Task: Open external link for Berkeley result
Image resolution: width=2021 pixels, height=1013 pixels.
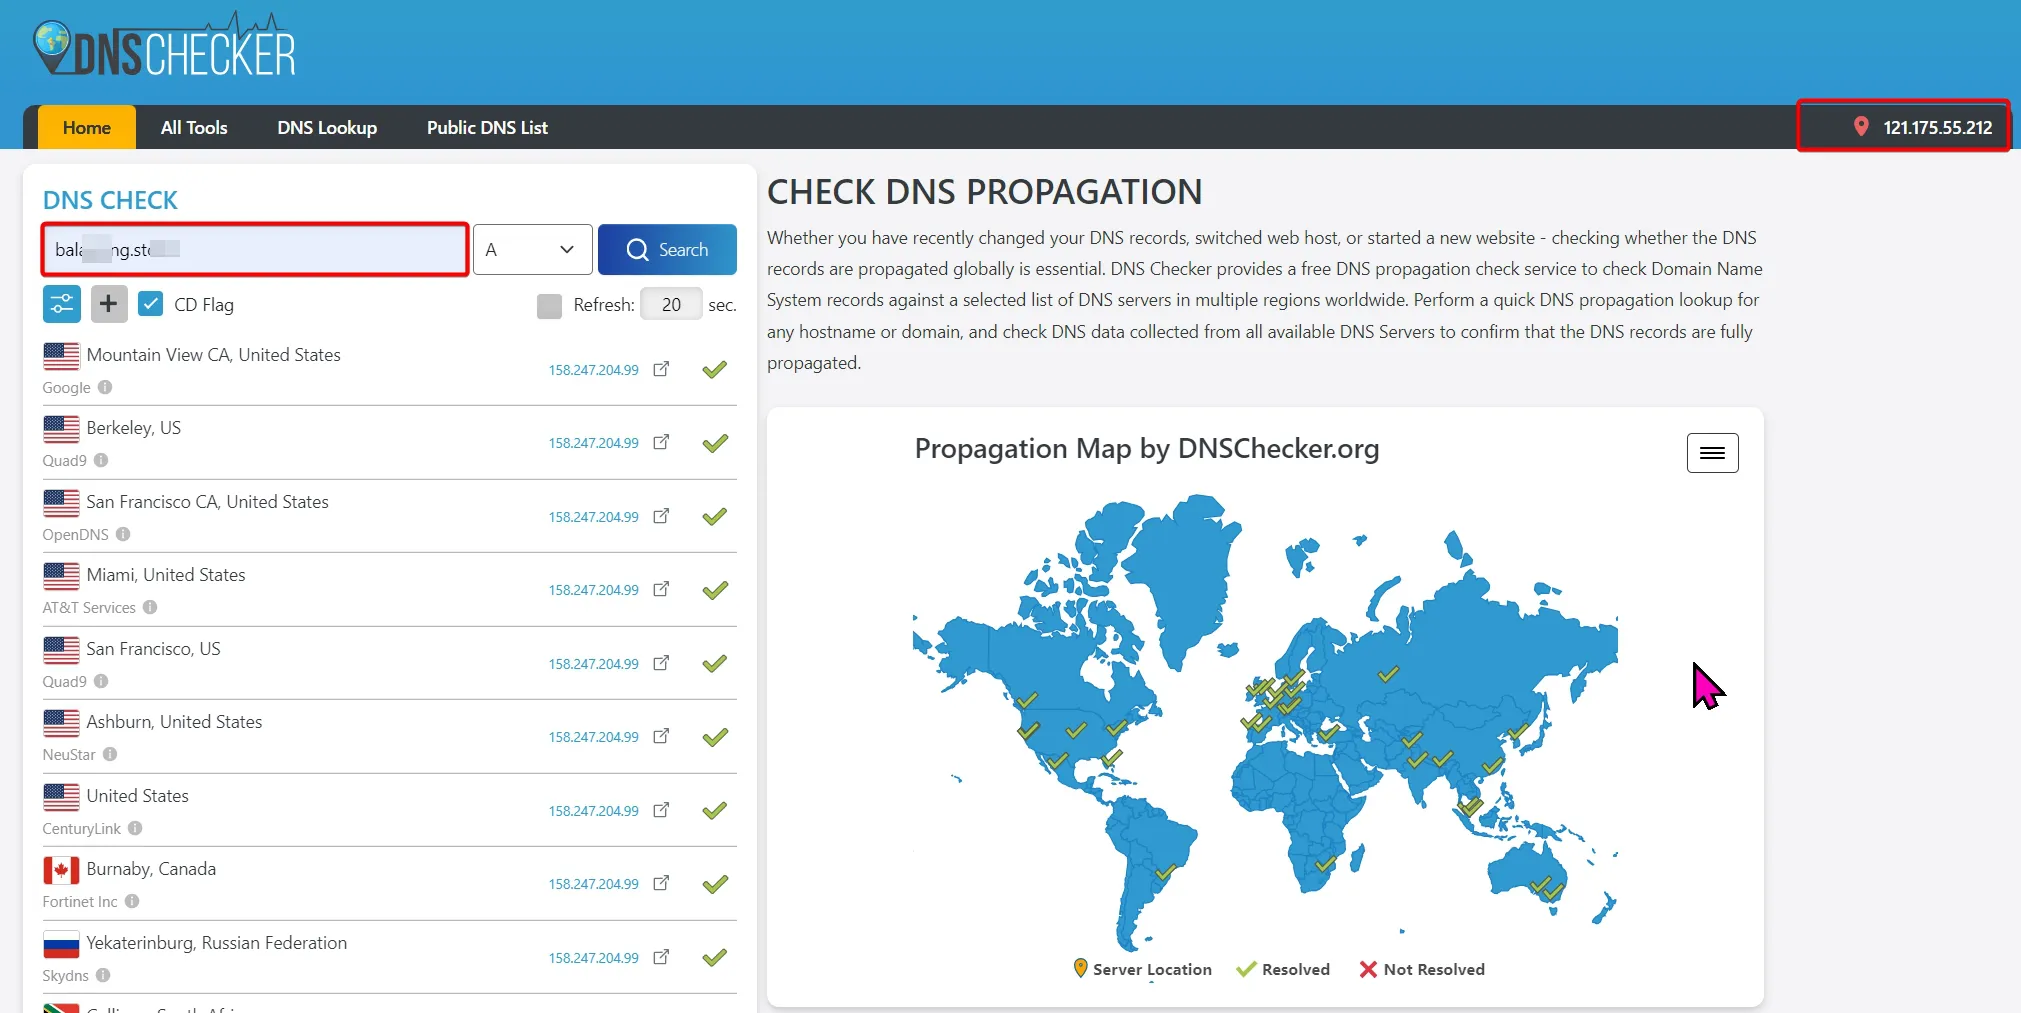Action: (661, 442)
